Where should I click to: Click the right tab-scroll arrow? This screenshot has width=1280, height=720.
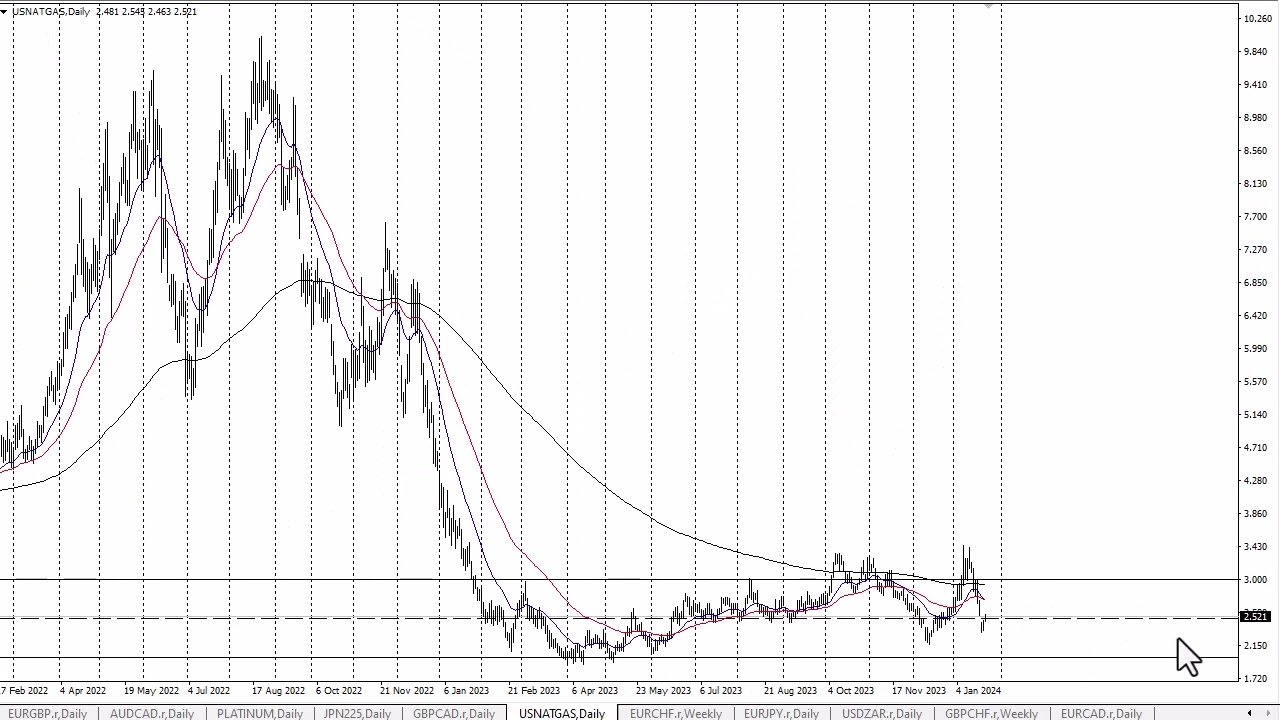[1268, 713]
